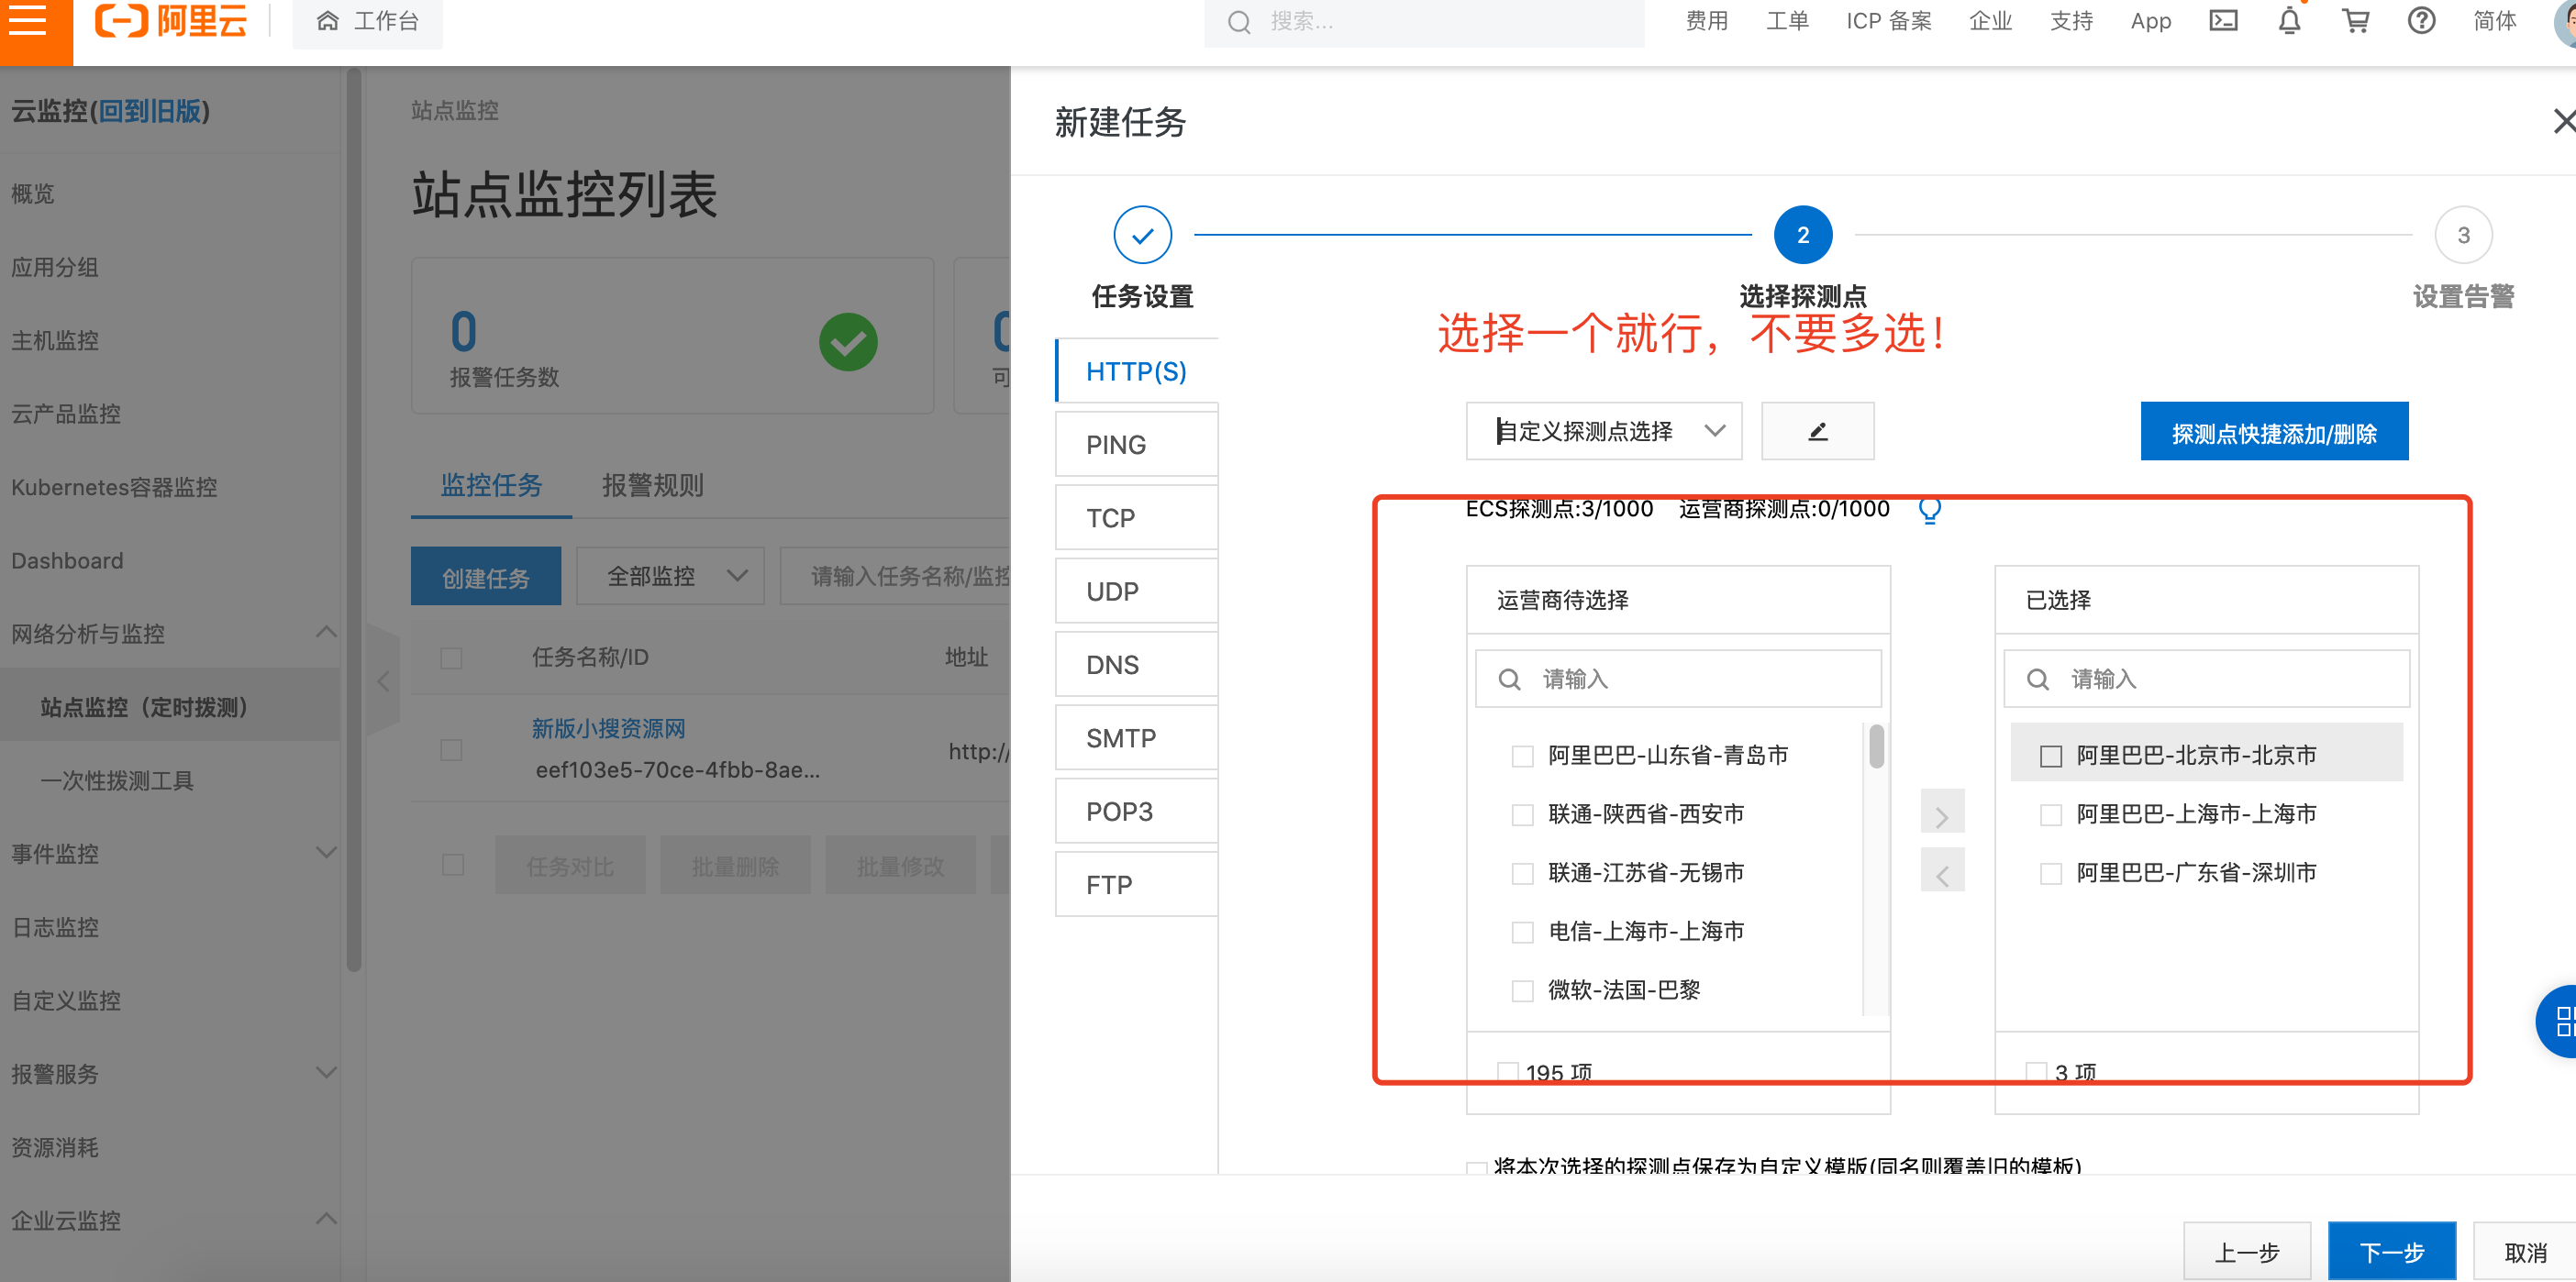Viewport: 2576px width, 1282px height.
Task: Click the 费用 menu item
Action: click(1706, 21)
